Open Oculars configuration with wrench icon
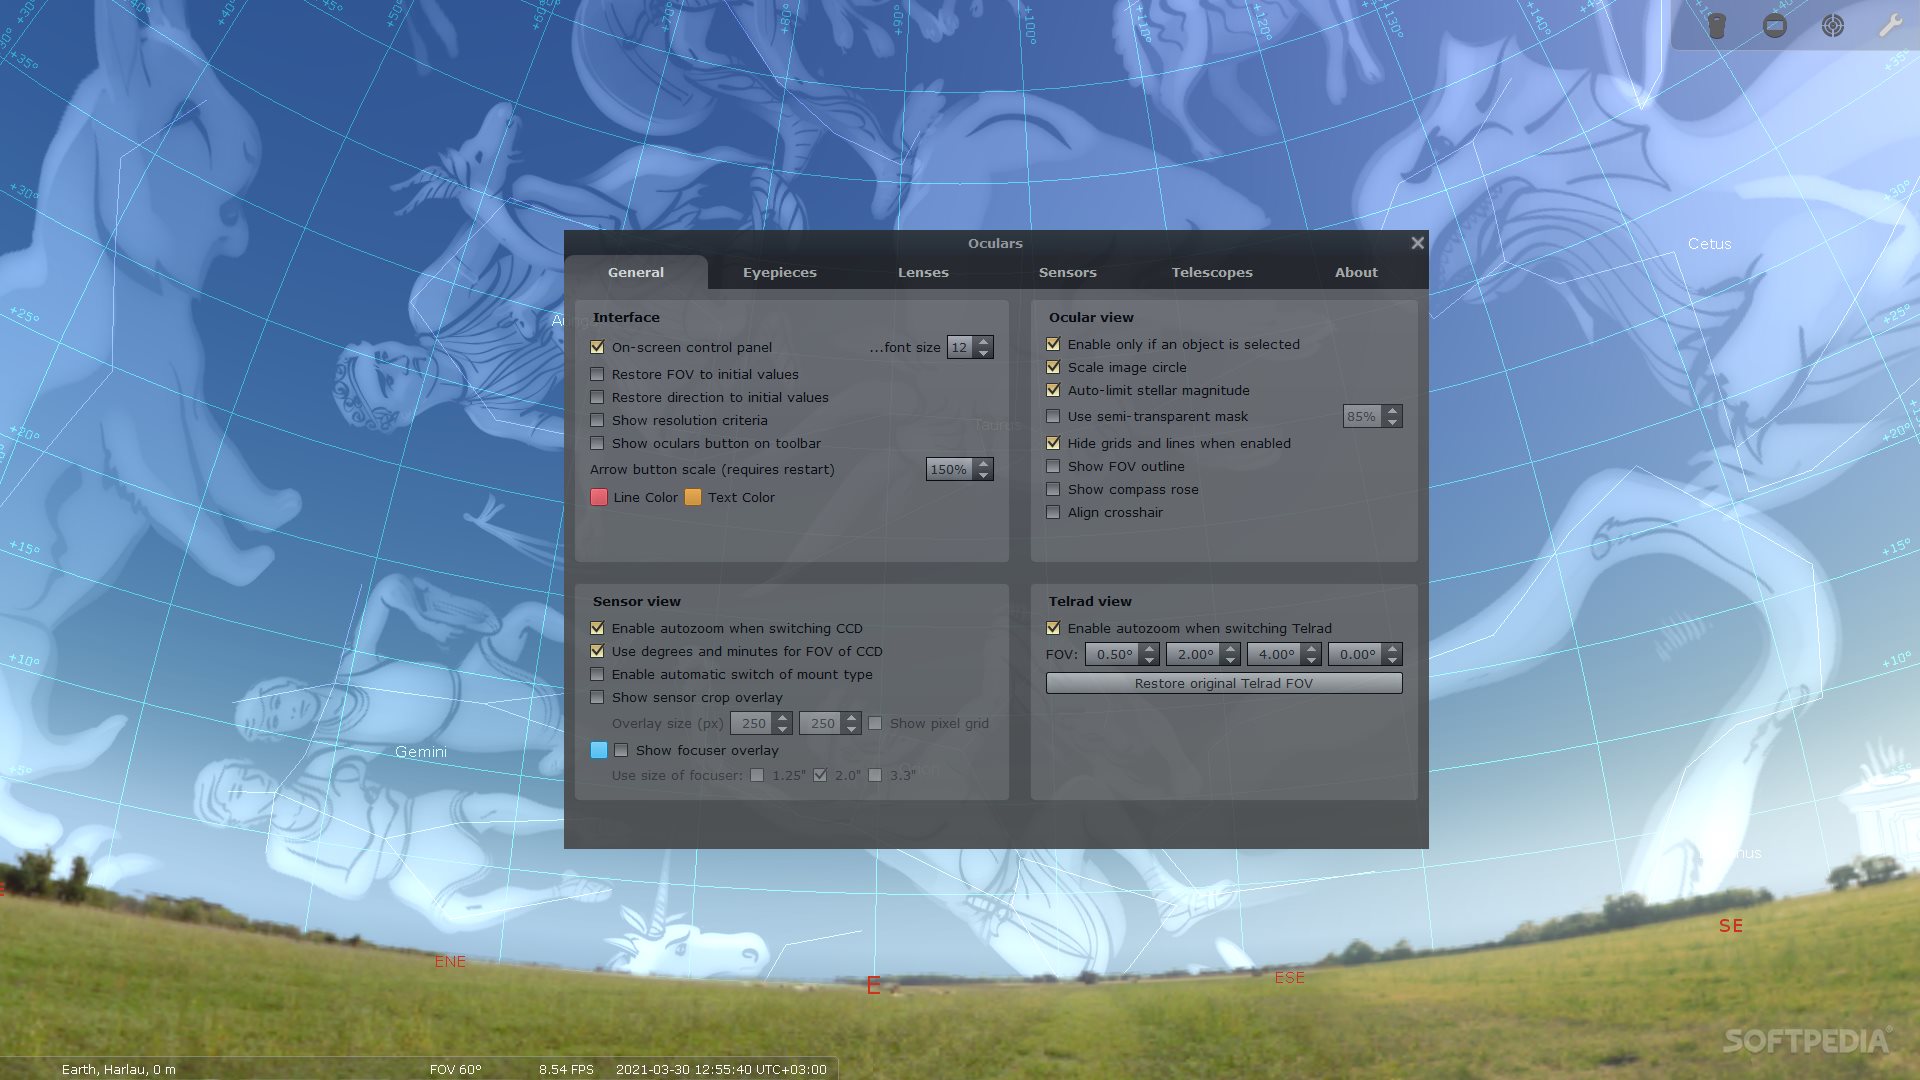Screen dimensions: 1920x1080 (x=1890, y=26)
